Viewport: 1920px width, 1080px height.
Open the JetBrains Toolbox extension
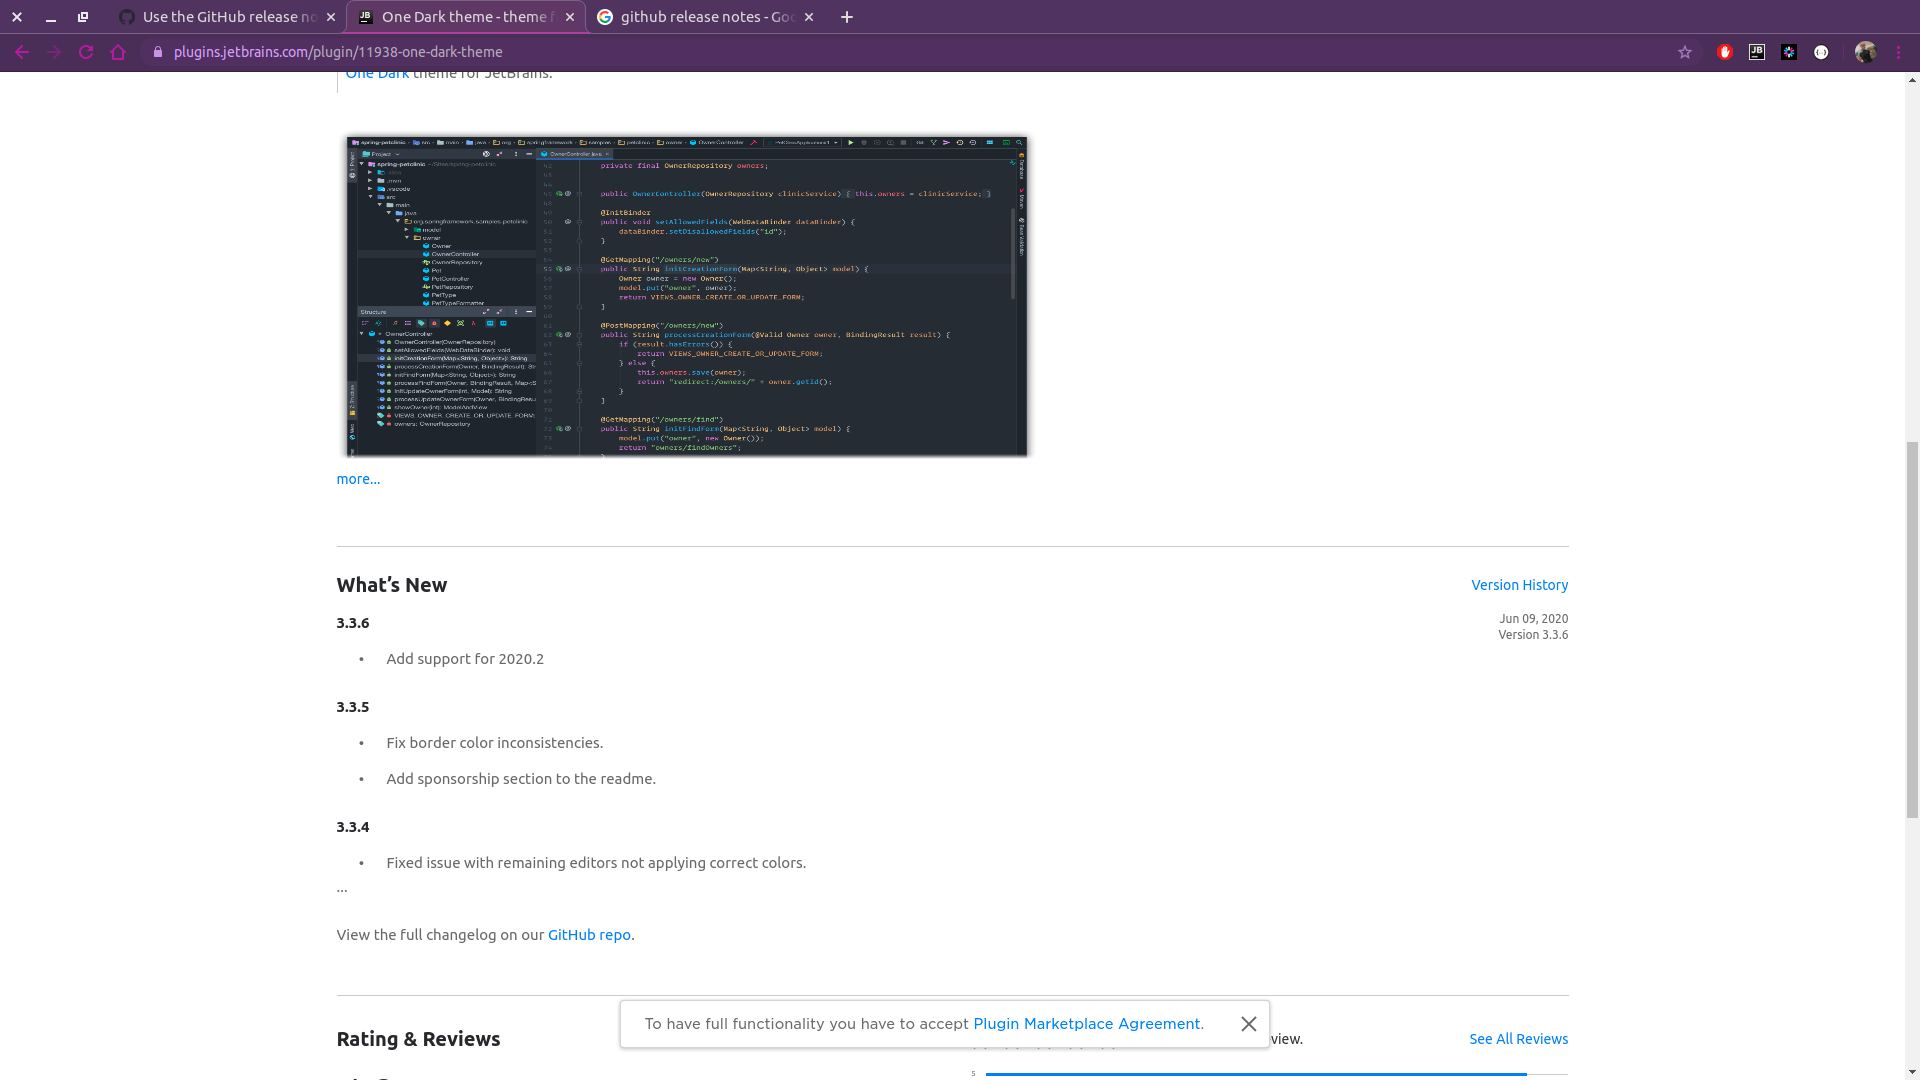1756,52
